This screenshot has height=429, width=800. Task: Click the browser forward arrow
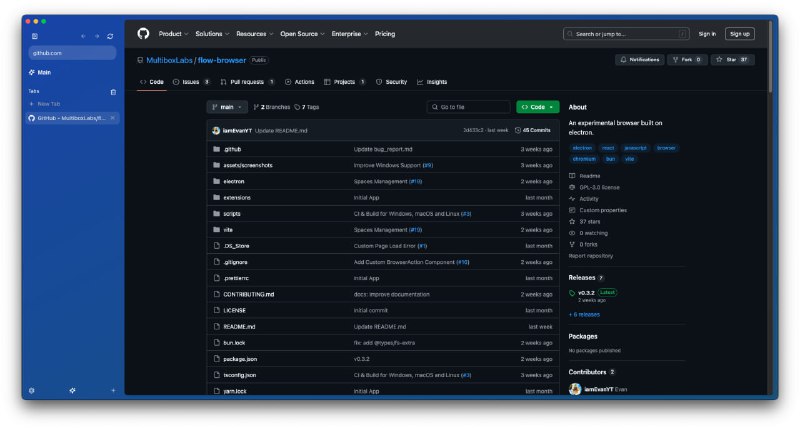tap(97, 36)
